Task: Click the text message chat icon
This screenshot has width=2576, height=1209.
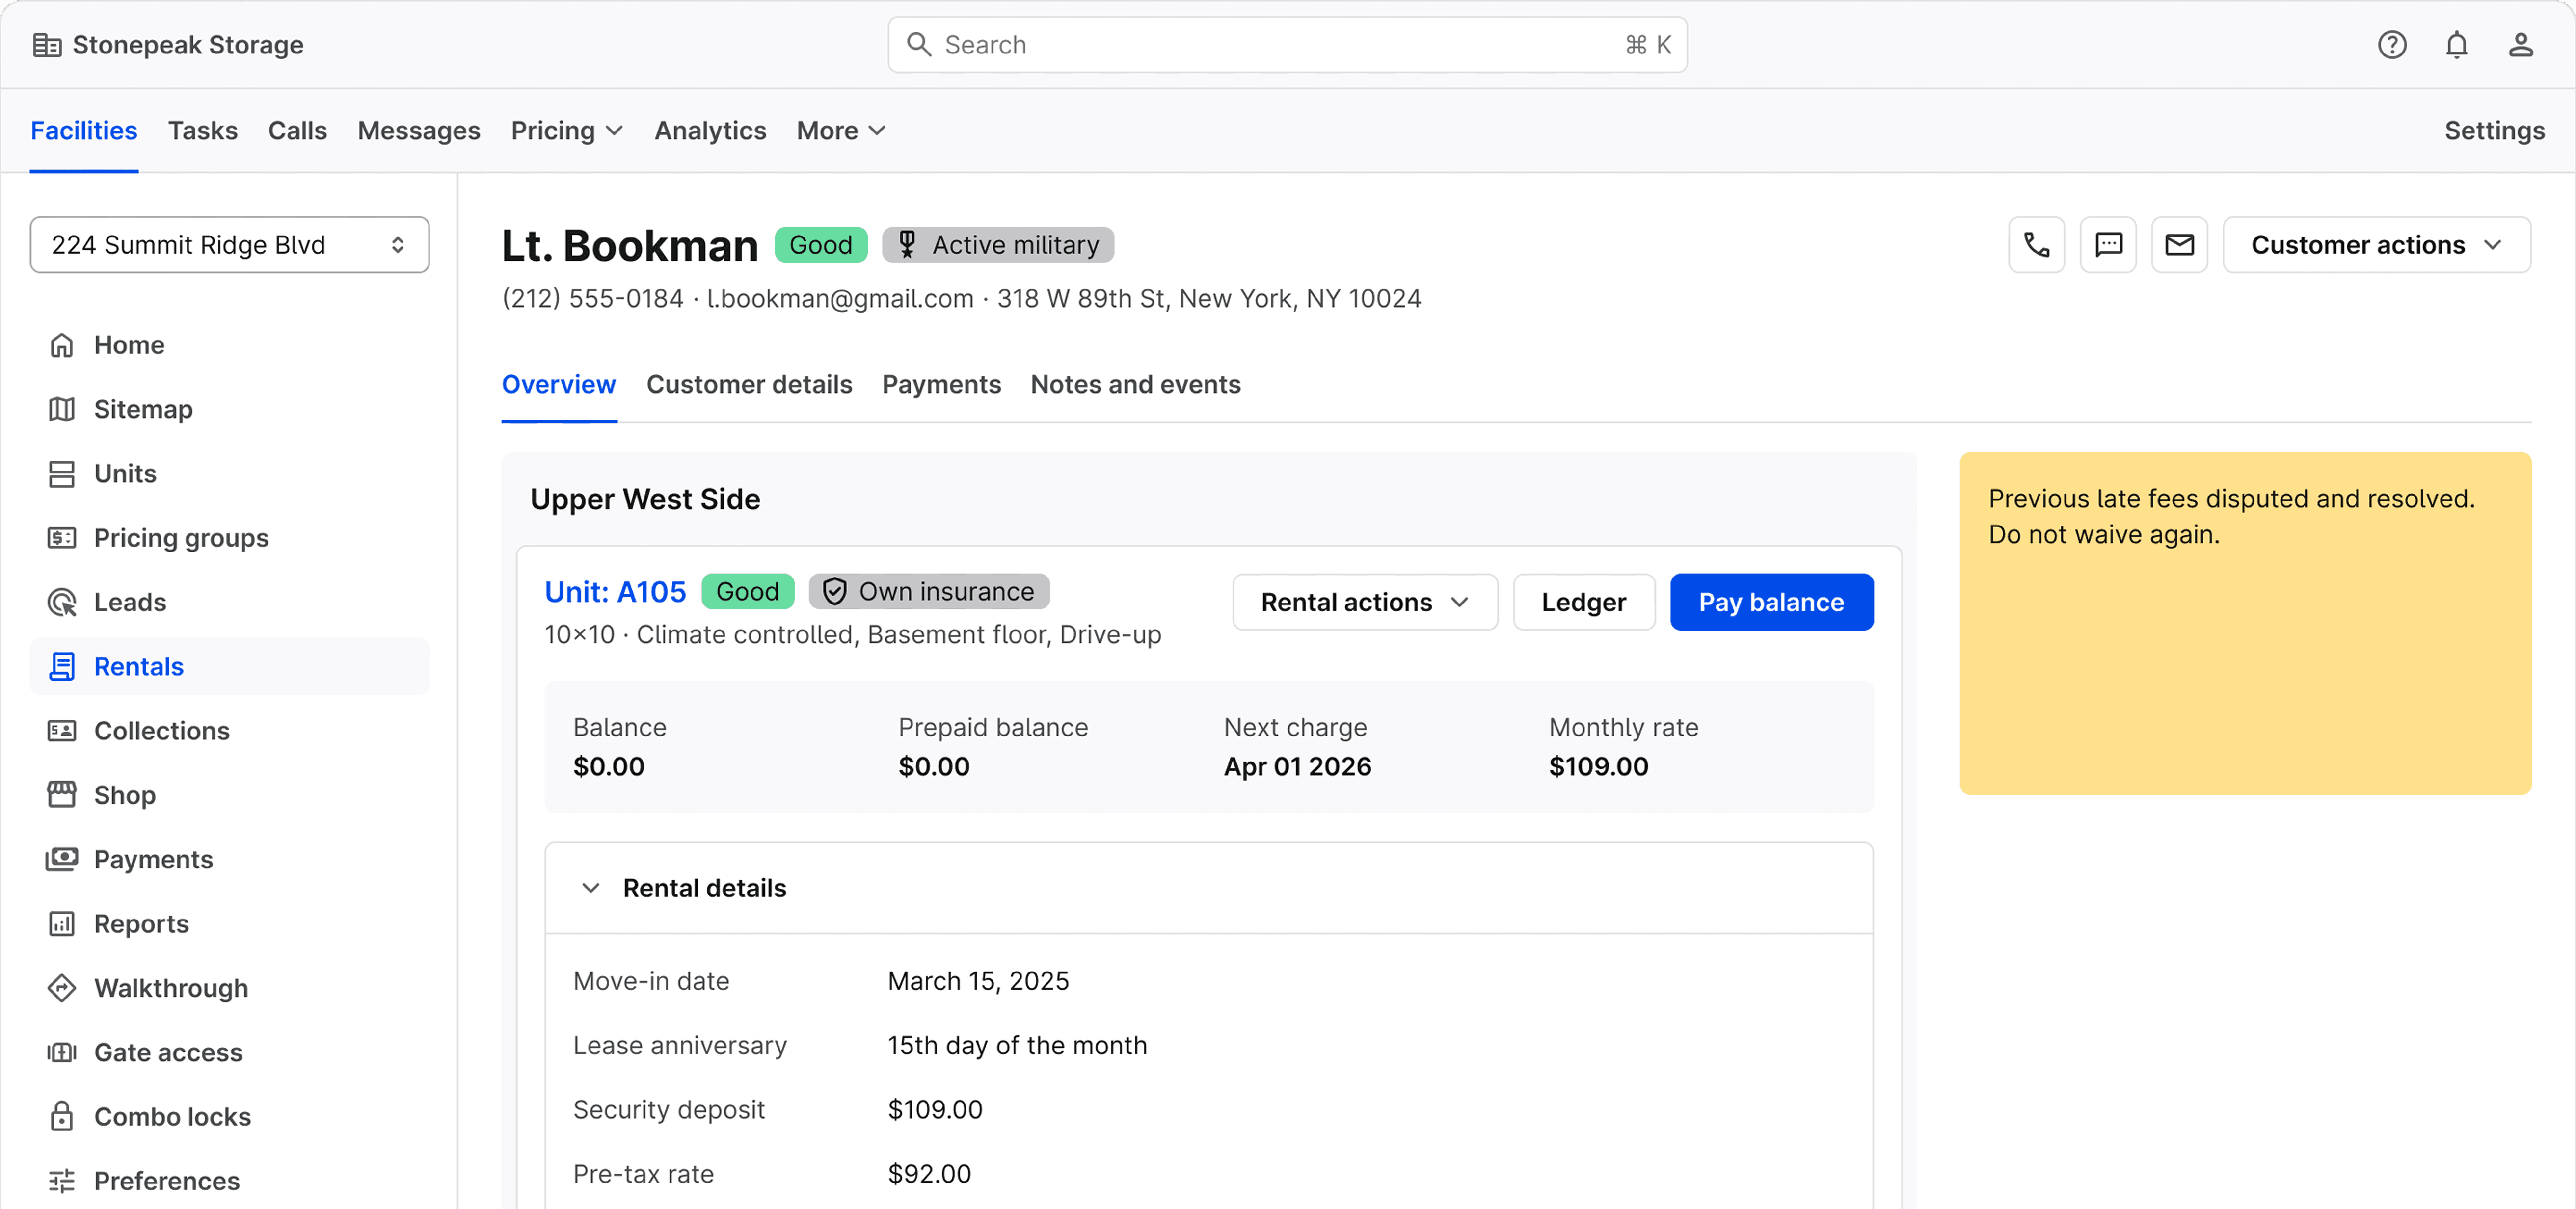Action: click(x=2108, y=245)
